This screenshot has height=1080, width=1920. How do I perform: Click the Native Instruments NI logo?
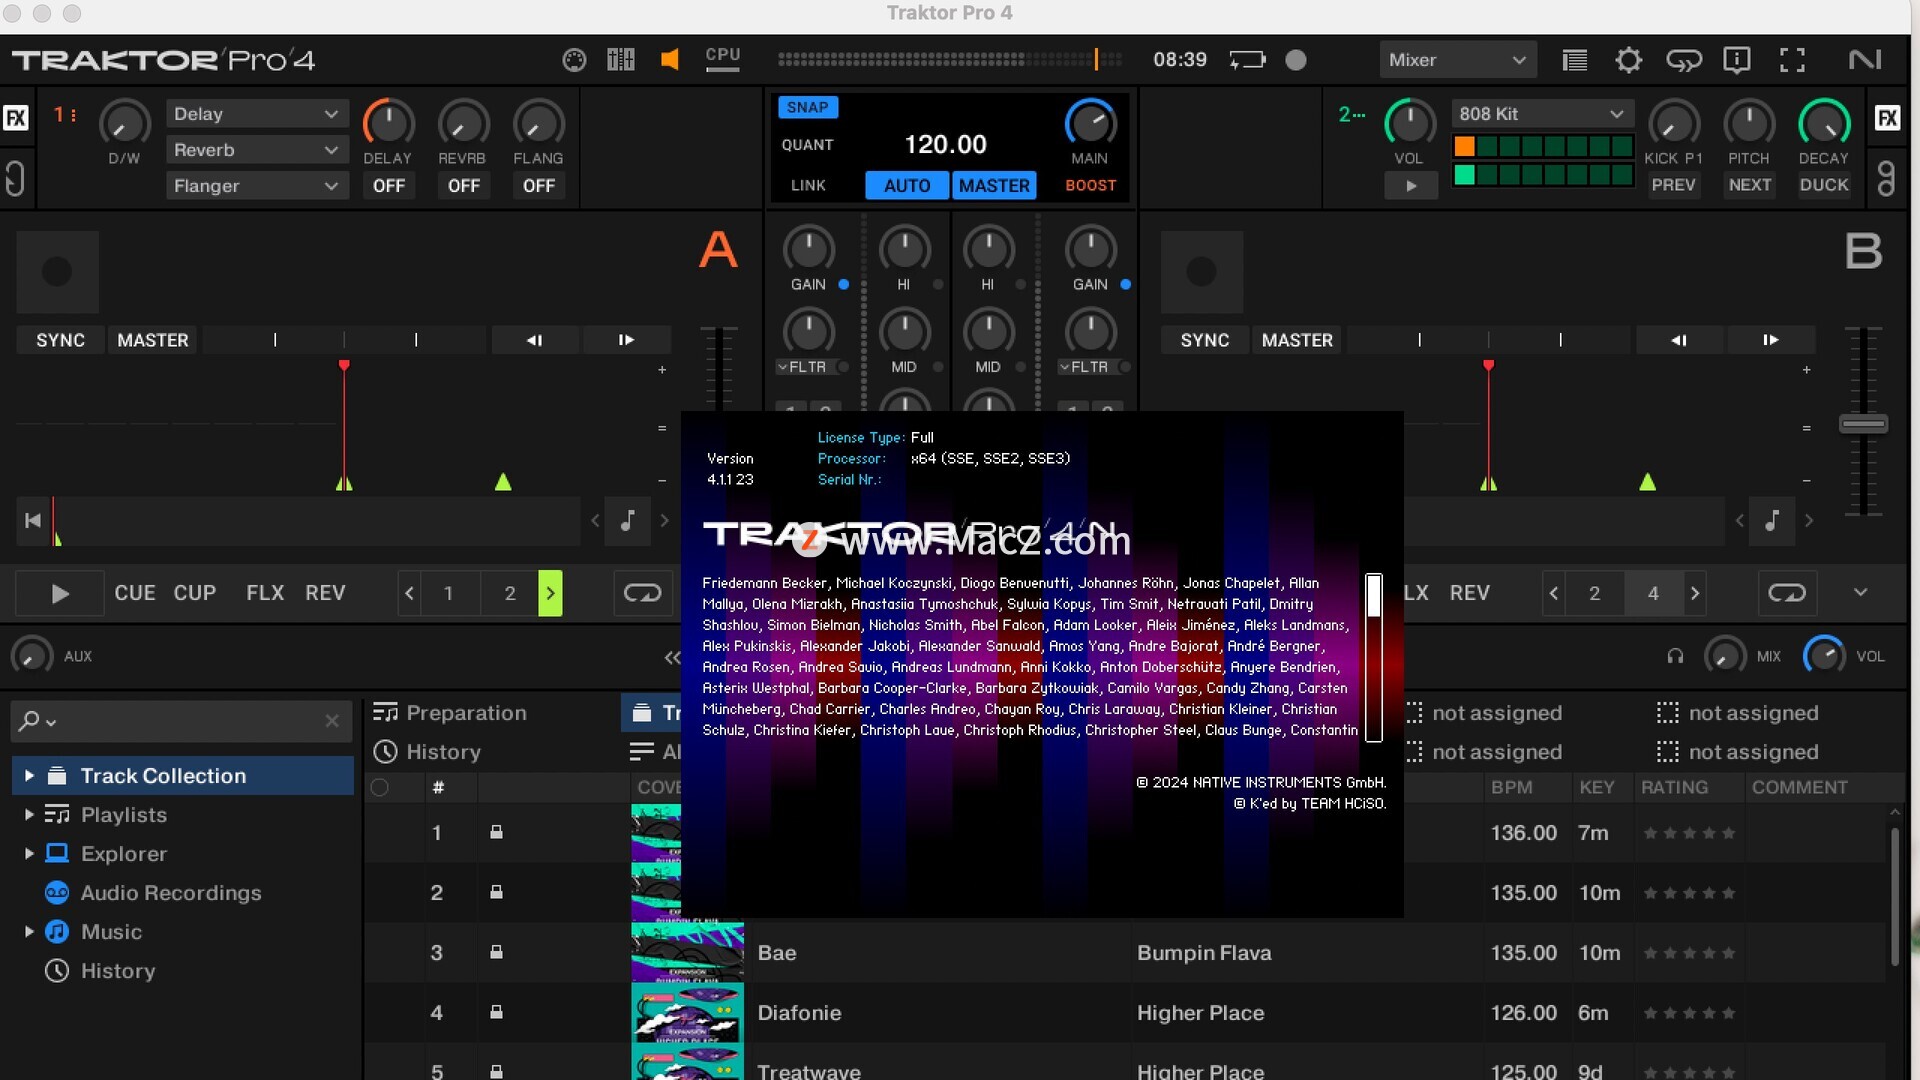tap(1865, 60)
